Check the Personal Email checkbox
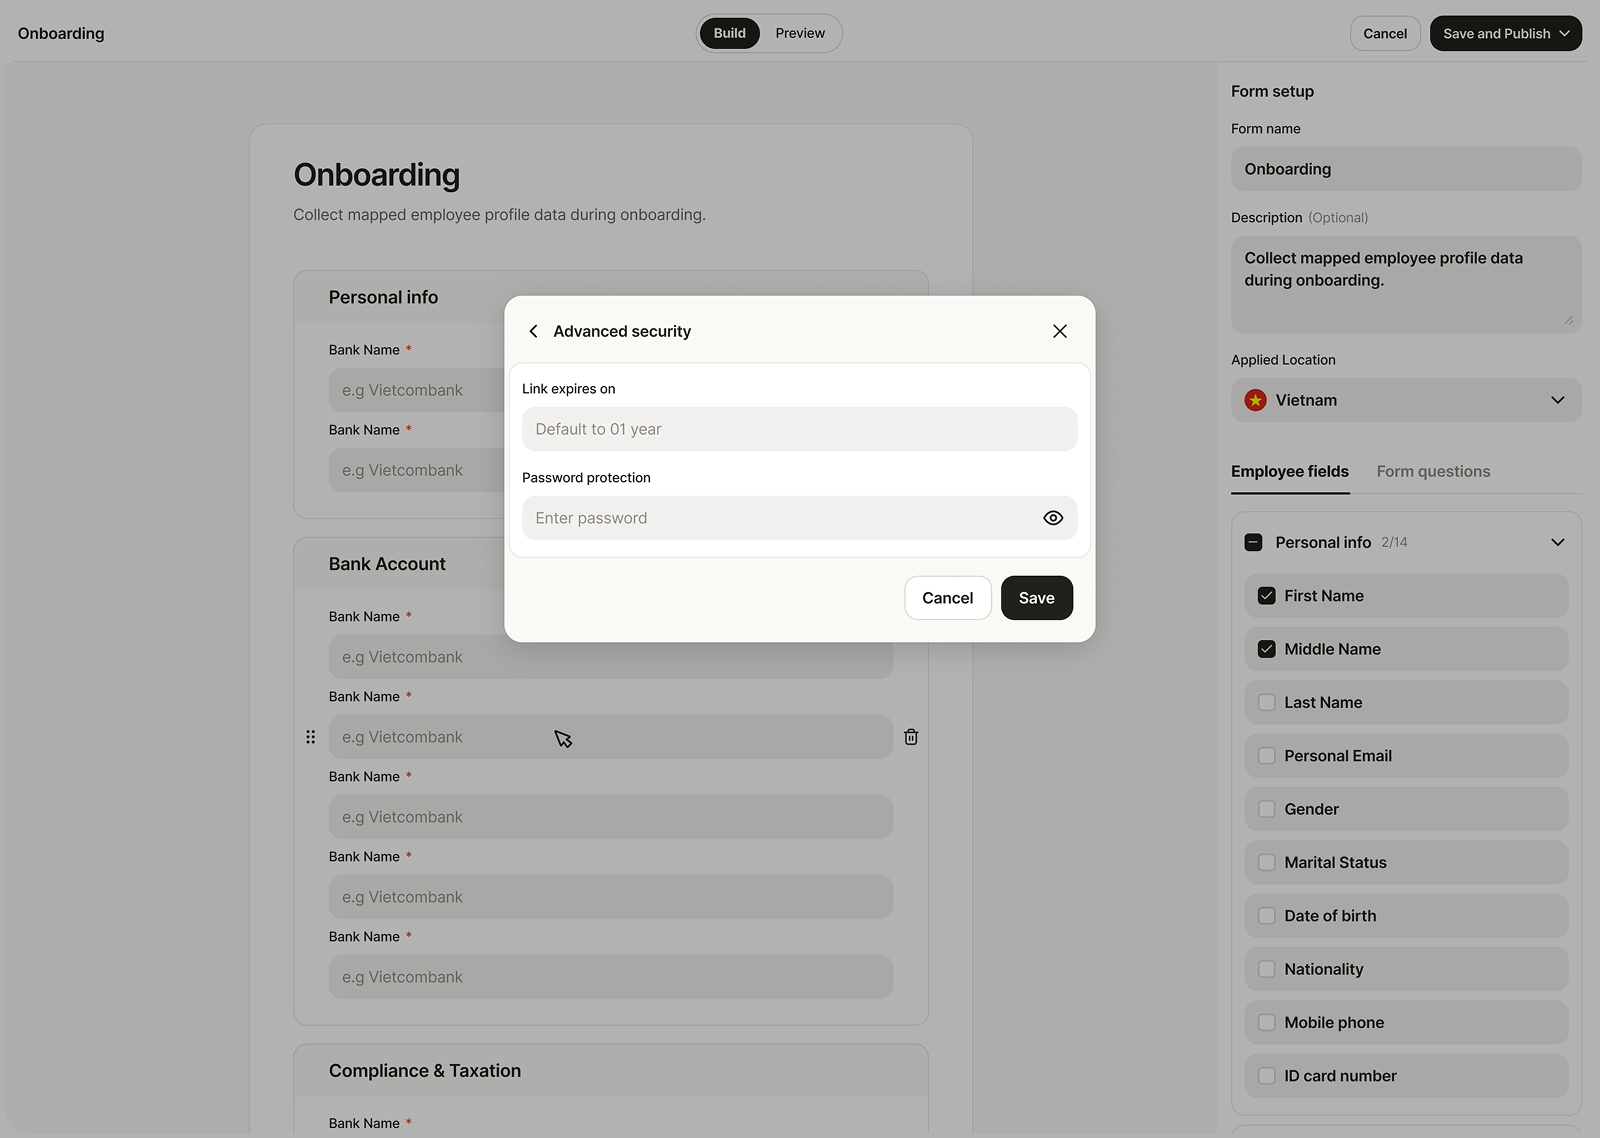This screenshot has width=1600, height=1138. click(1266, 756)
